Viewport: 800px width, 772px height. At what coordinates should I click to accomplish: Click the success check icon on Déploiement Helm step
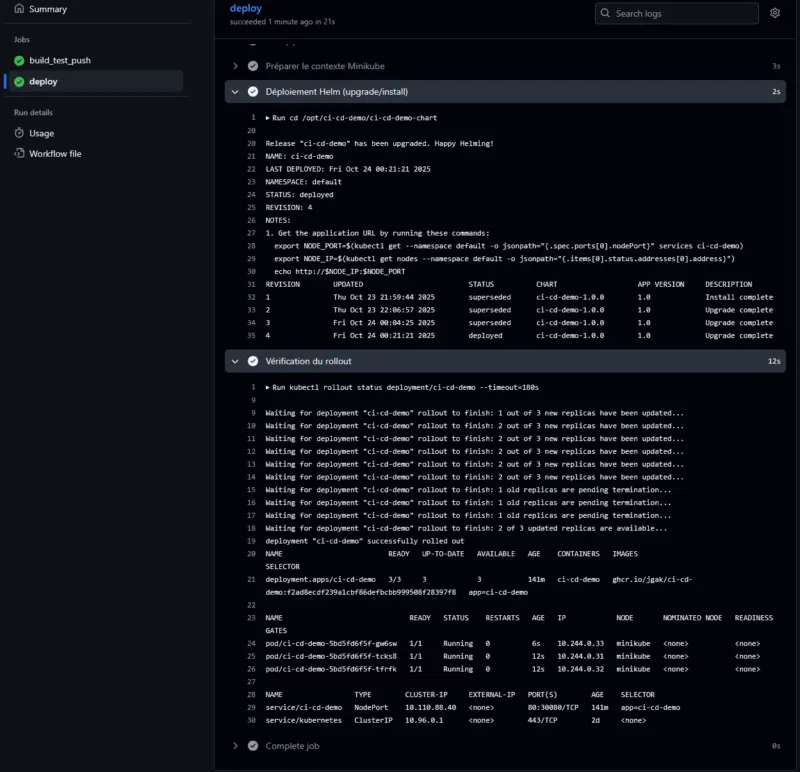(253, 92)
